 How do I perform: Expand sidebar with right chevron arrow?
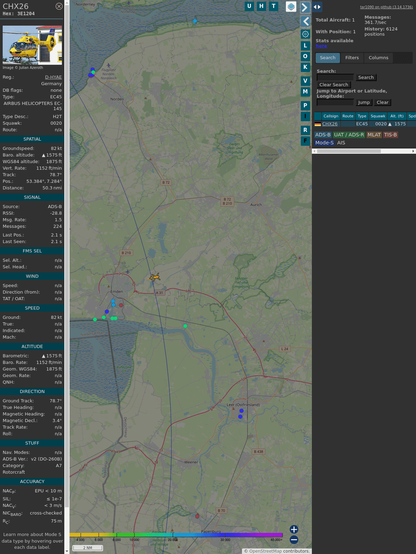(x=305, y=7)
